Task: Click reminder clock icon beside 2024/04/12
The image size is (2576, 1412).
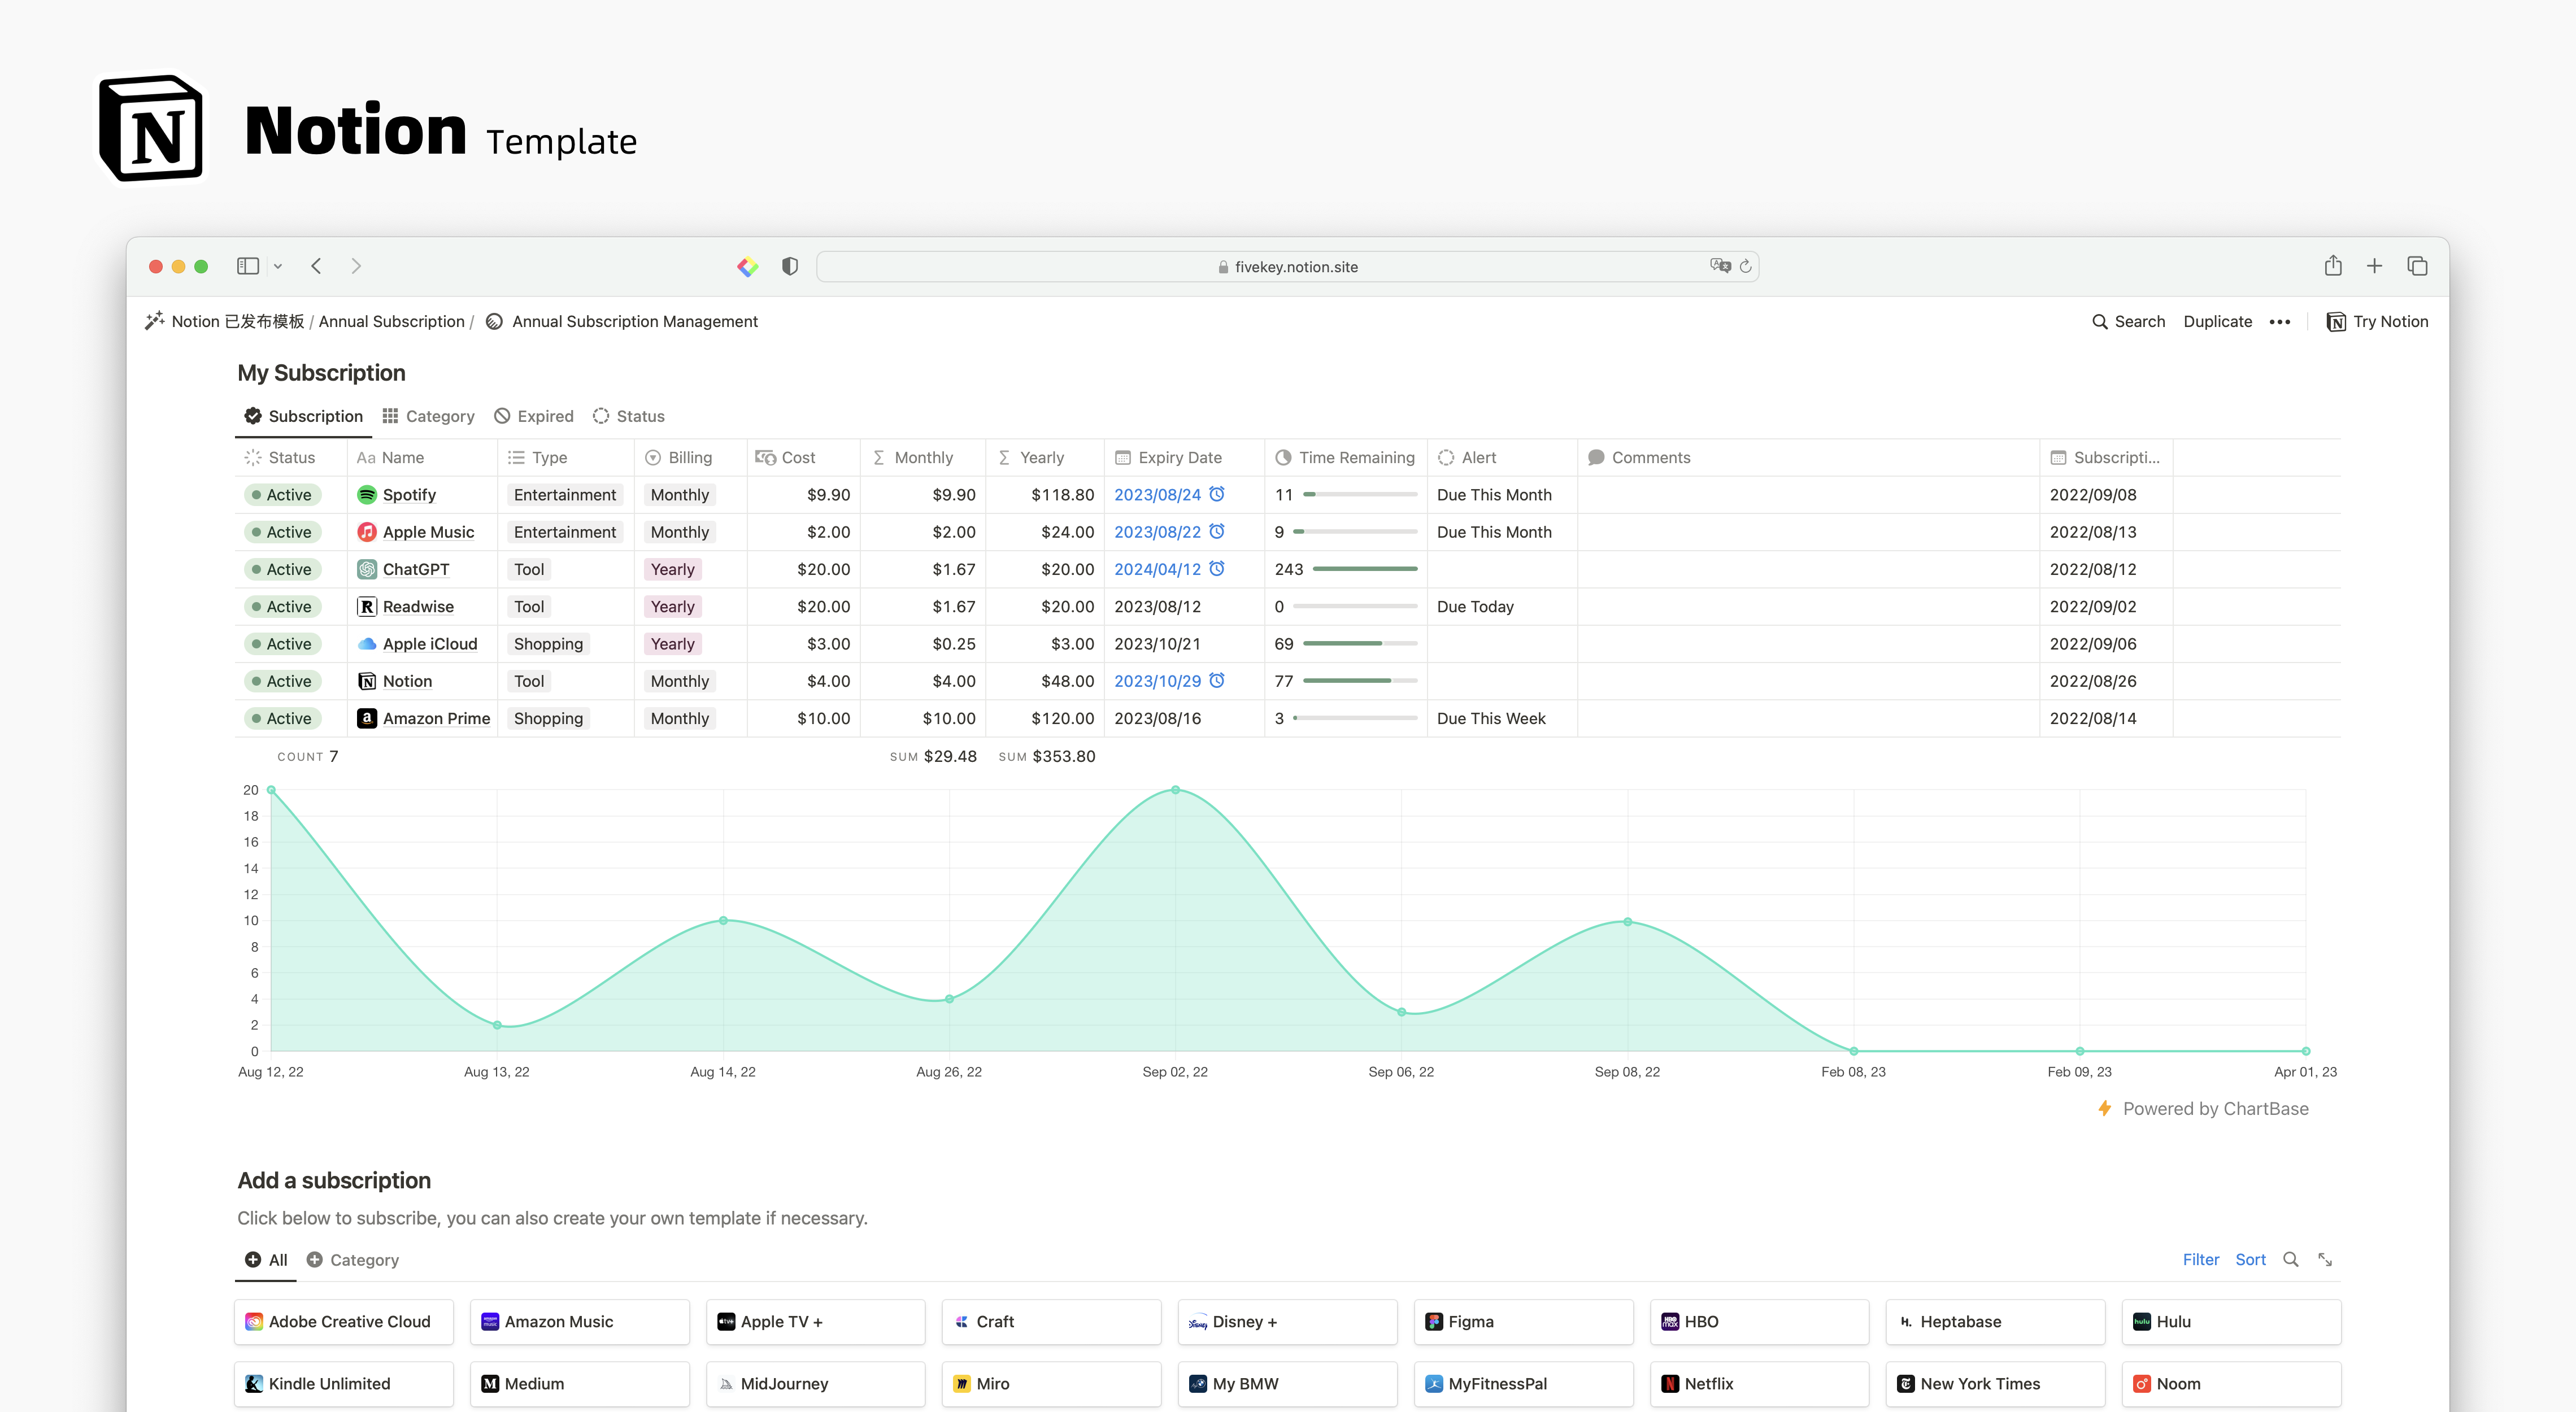Action: point(1217,568)
